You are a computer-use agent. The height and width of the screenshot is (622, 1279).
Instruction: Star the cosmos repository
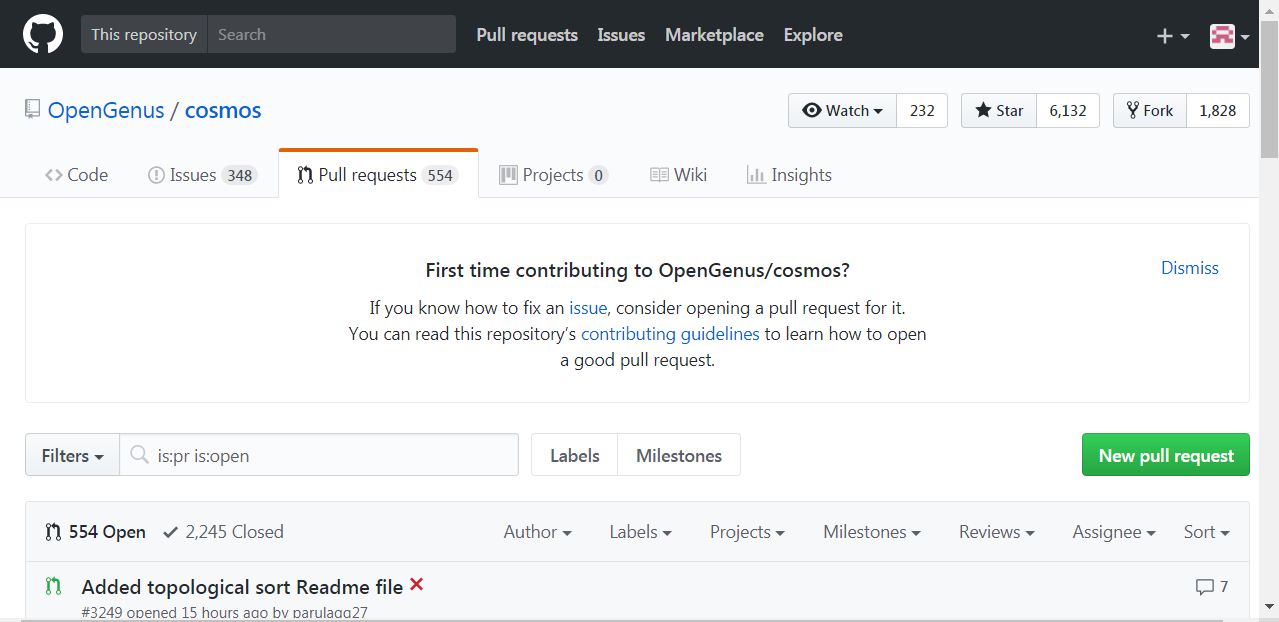[999, 111]
